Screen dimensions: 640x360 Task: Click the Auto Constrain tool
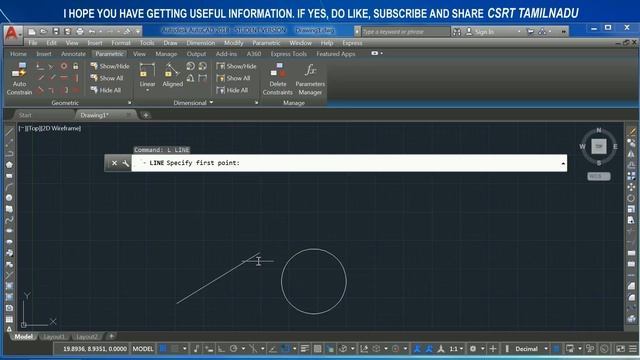pyautogui.click(x=19, y=79)
